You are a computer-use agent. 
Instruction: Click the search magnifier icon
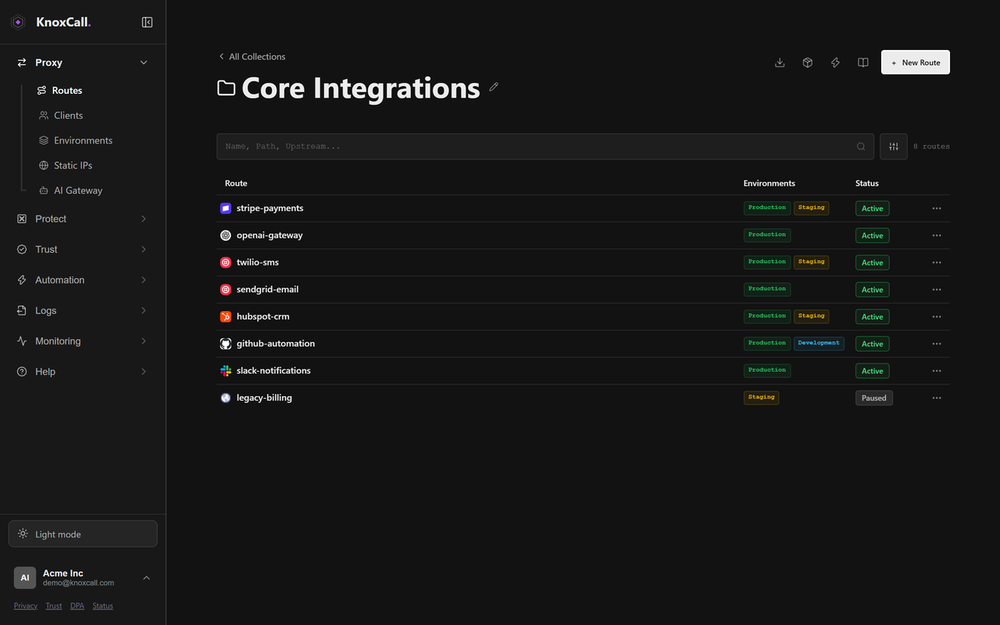861,147
